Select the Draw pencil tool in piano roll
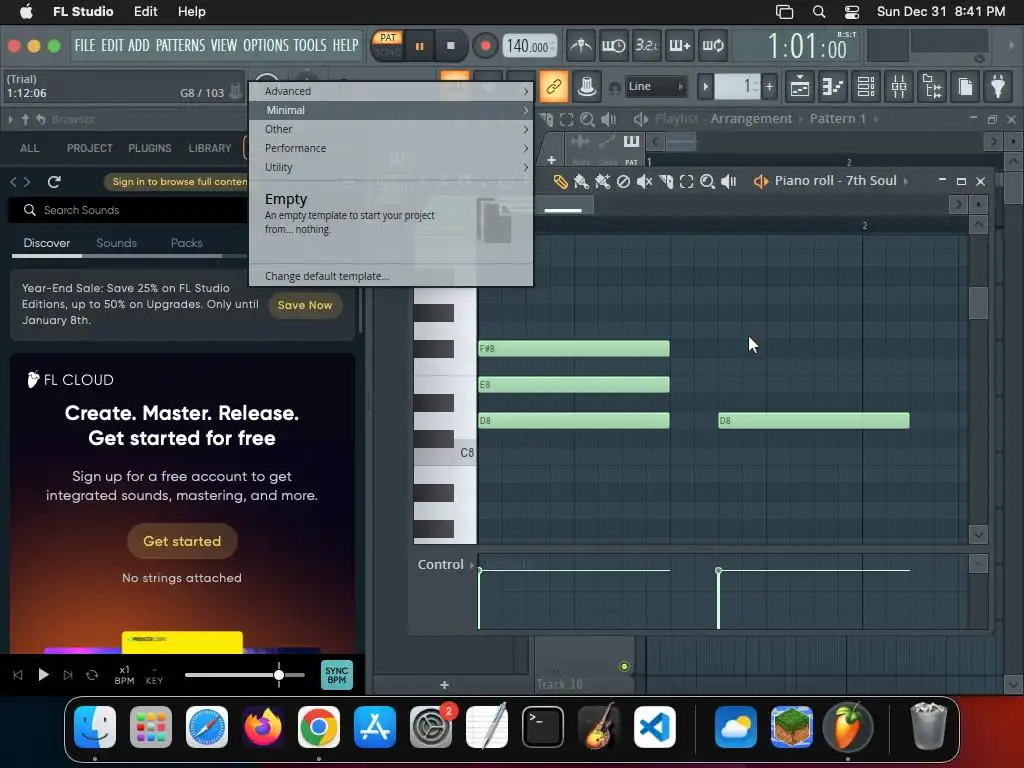The image size is (1024, 768). click(560, 182)
